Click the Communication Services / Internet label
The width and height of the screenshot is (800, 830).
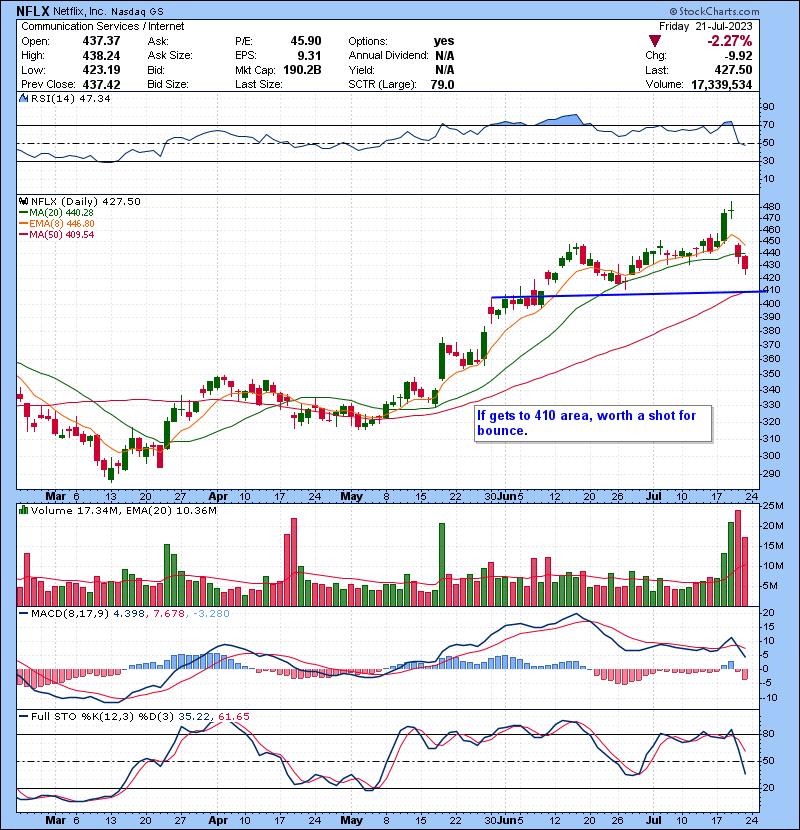coord(103,26)
